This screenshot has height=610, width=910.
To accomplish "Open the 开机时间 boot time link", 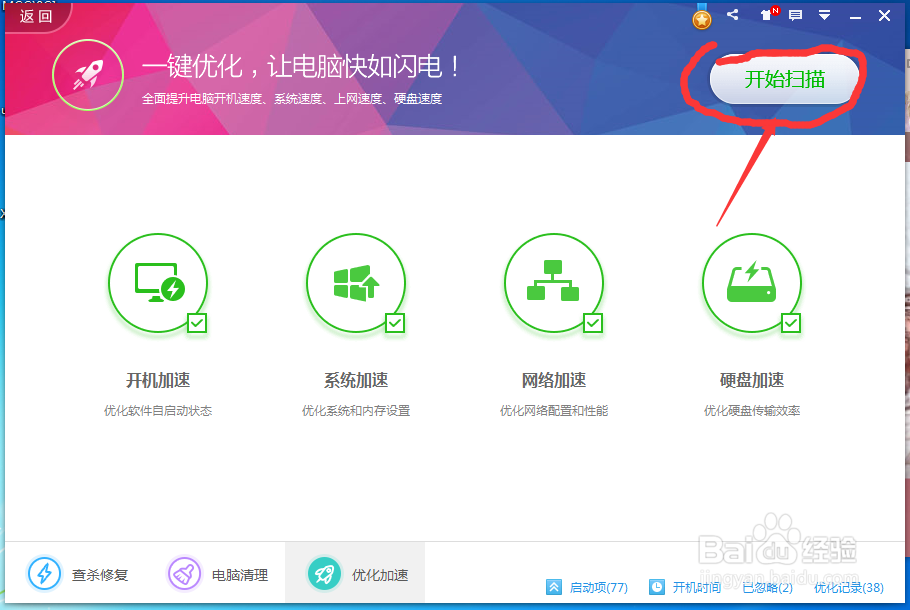I will (x=696, y=587).
